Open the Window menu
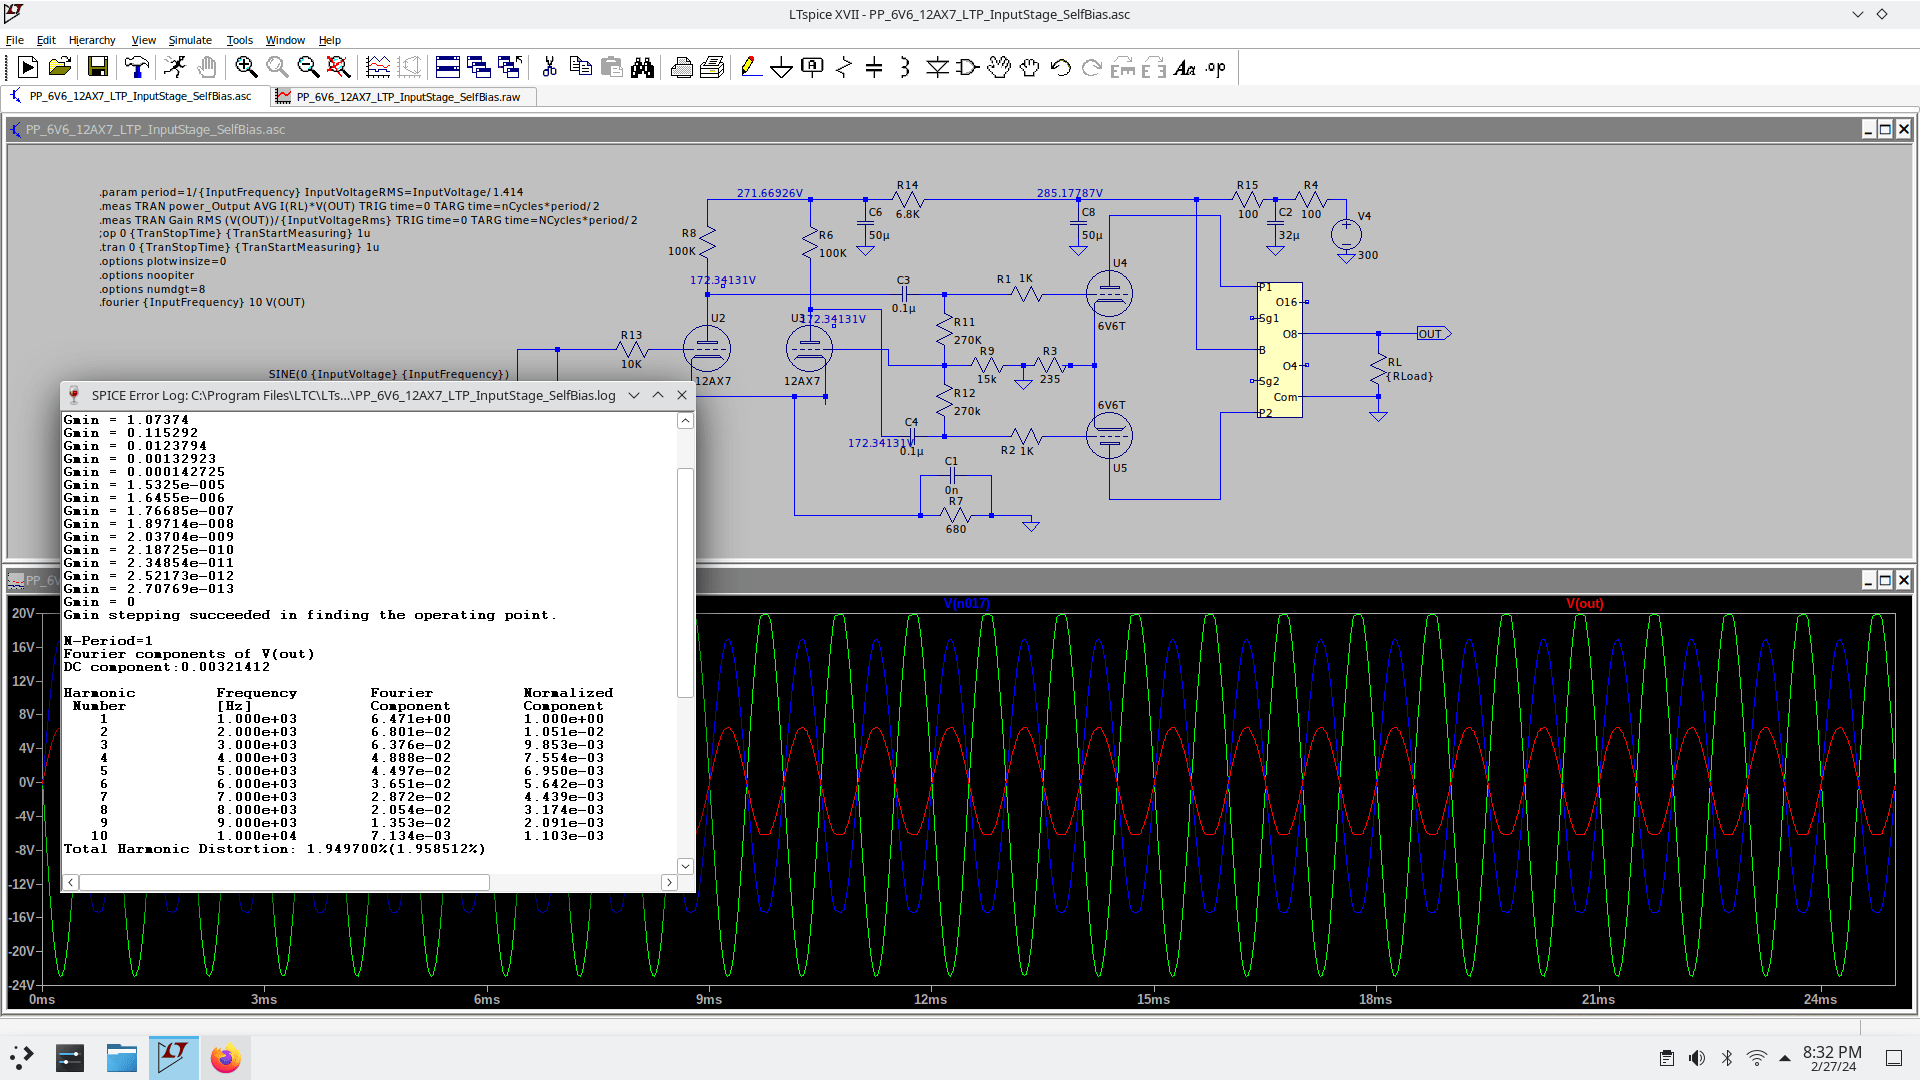Viewport: 1920px width, 1080px height. [285, 40]
